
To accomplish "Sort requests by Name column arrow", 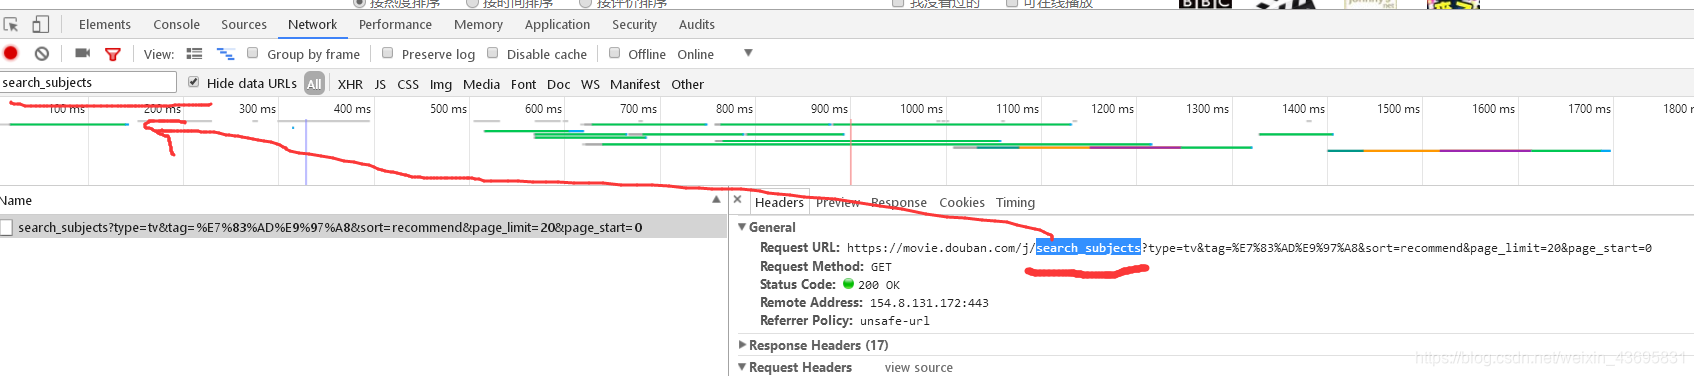I will coord(716,200).
